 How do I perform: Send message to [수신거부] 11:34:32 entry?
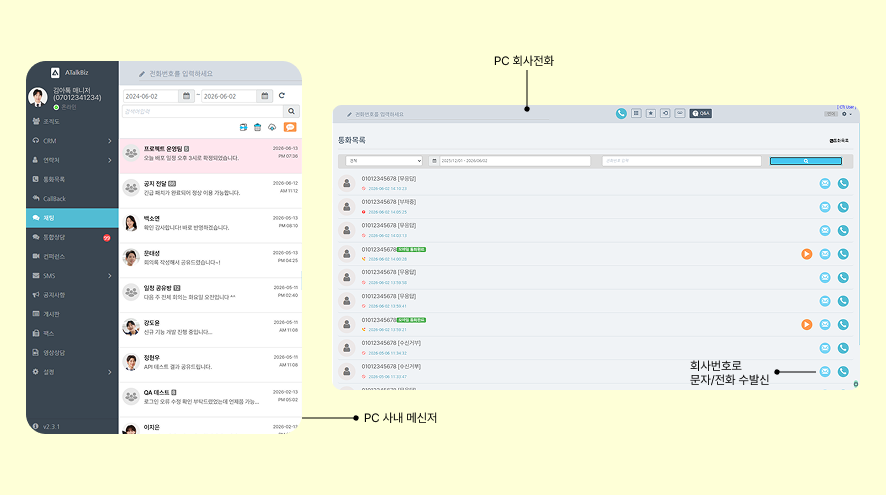coord(825,348)
